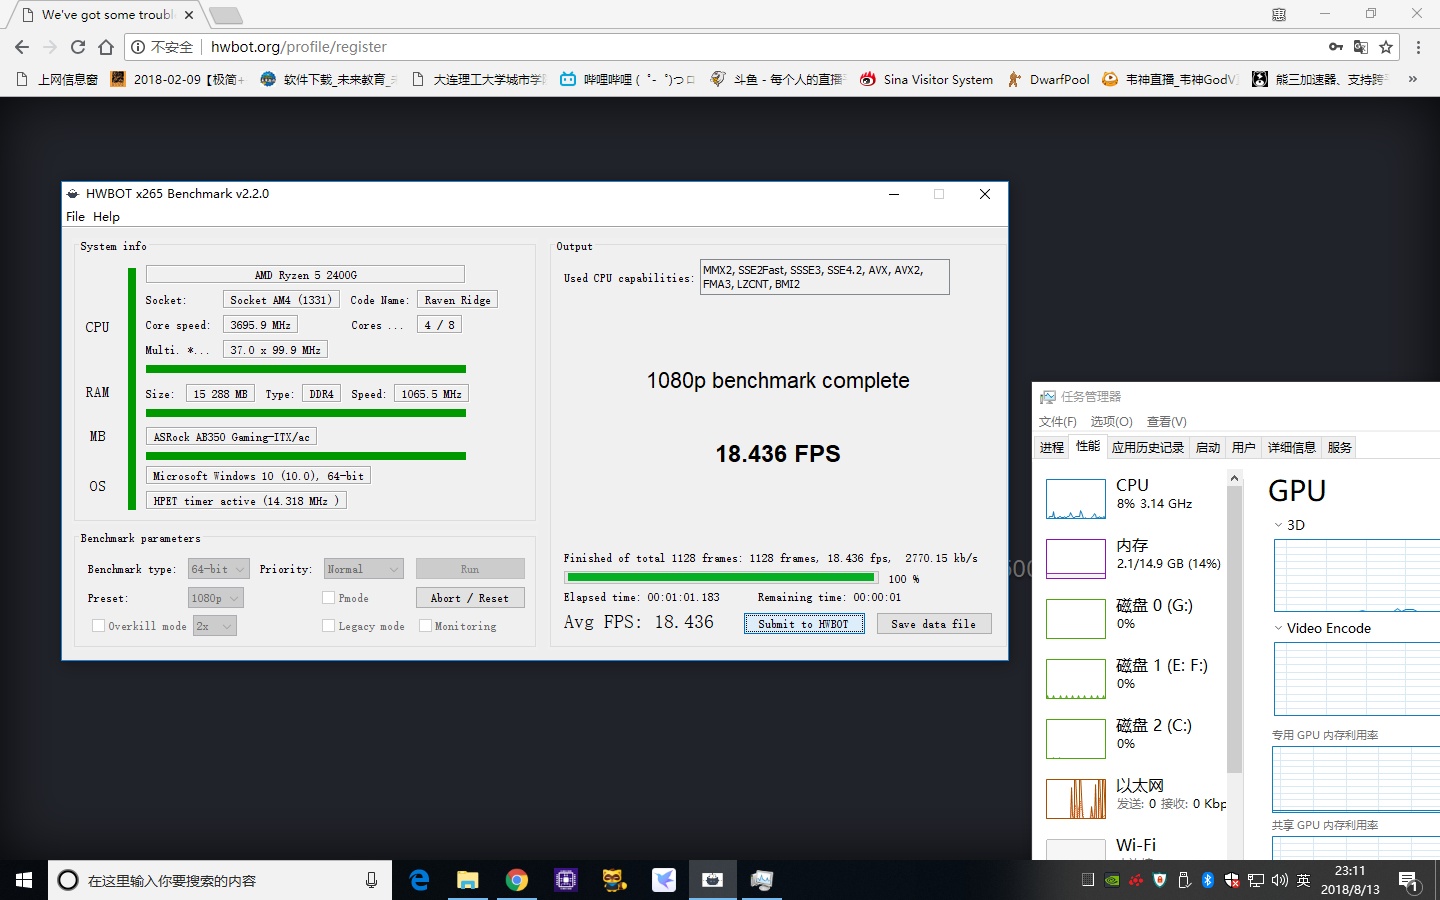1440x900 pixels.
Task: Click the Bluetooth tray icon
Action: coord(1208,880)
